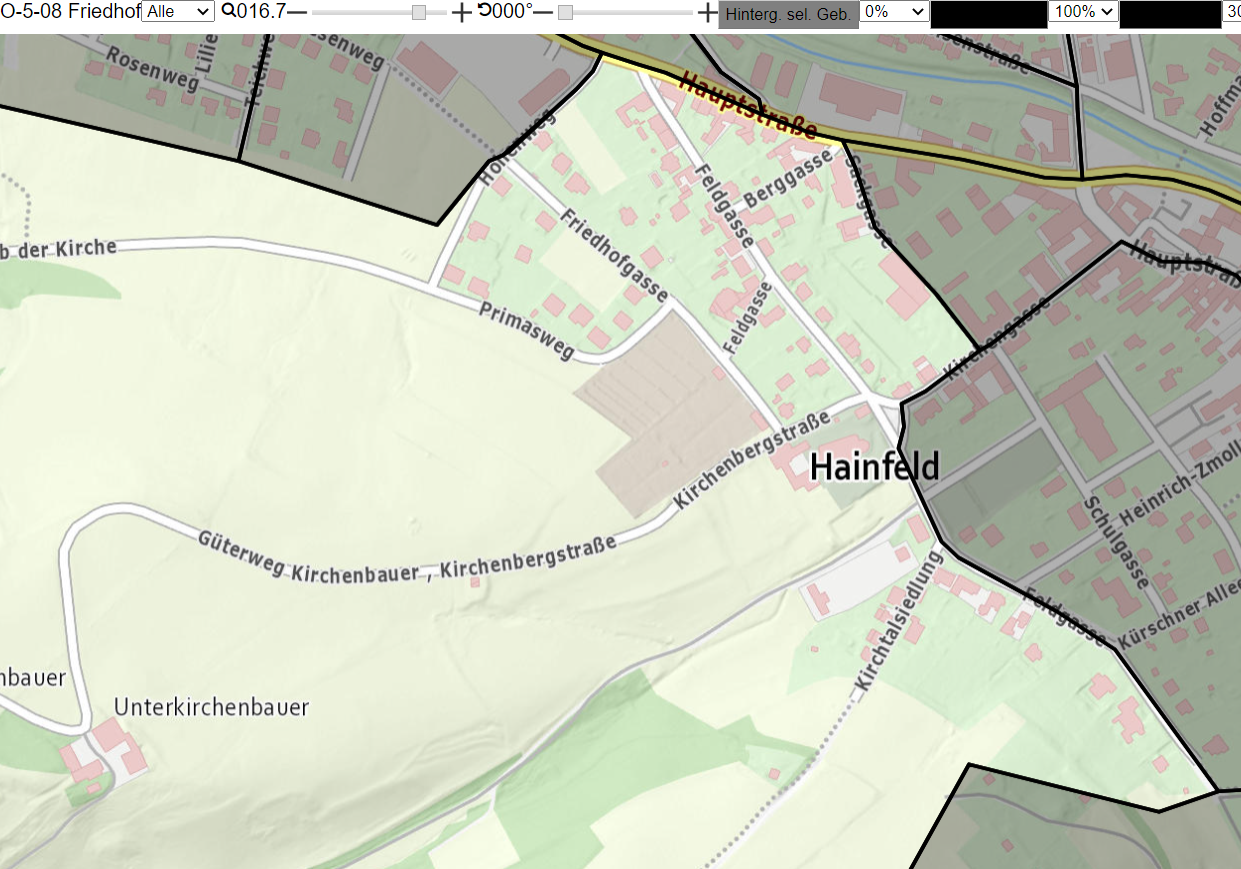
Task: Open the 100% dropdown
Action: click(1083, 12)
